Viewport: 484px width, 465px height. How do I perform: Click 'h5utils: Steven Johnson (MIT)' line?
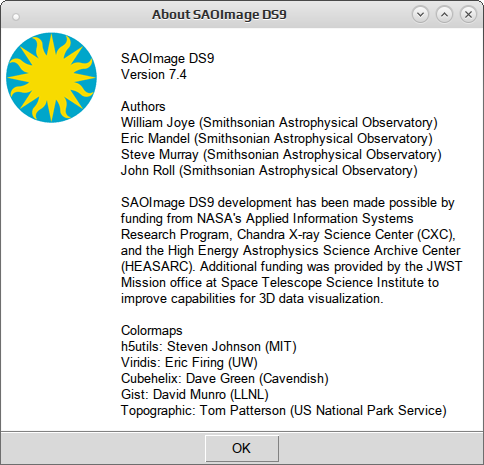tap(209, 346)
